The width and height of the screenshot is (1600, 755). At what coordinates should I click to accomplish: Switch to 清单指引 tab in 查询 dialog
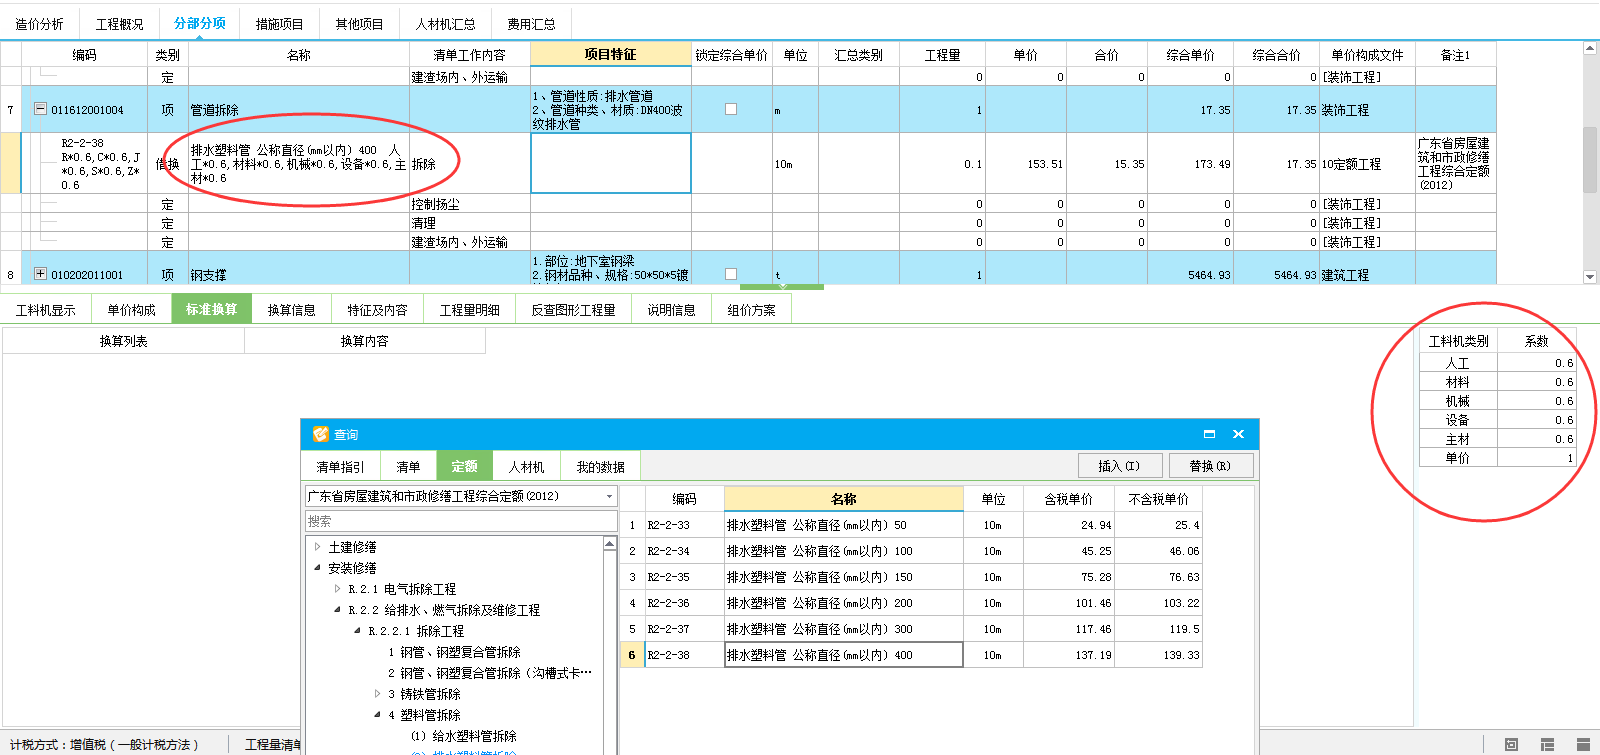coord(340,467)
